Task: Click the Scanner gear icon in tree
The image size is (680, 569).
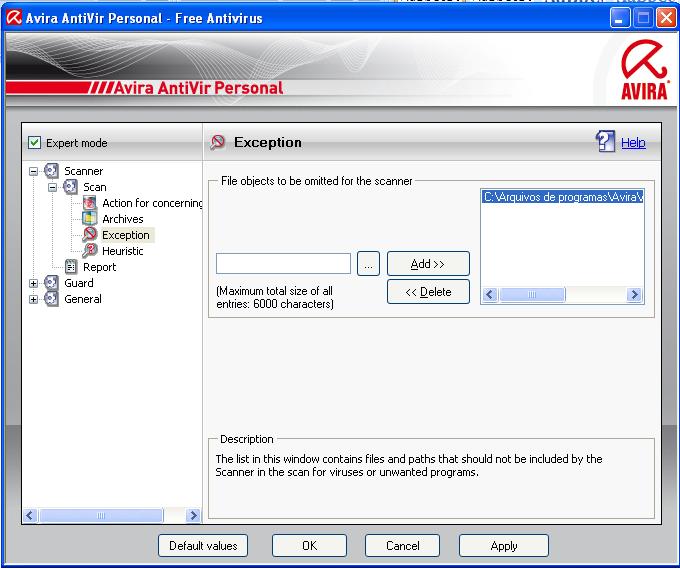Action: point(51,171)
